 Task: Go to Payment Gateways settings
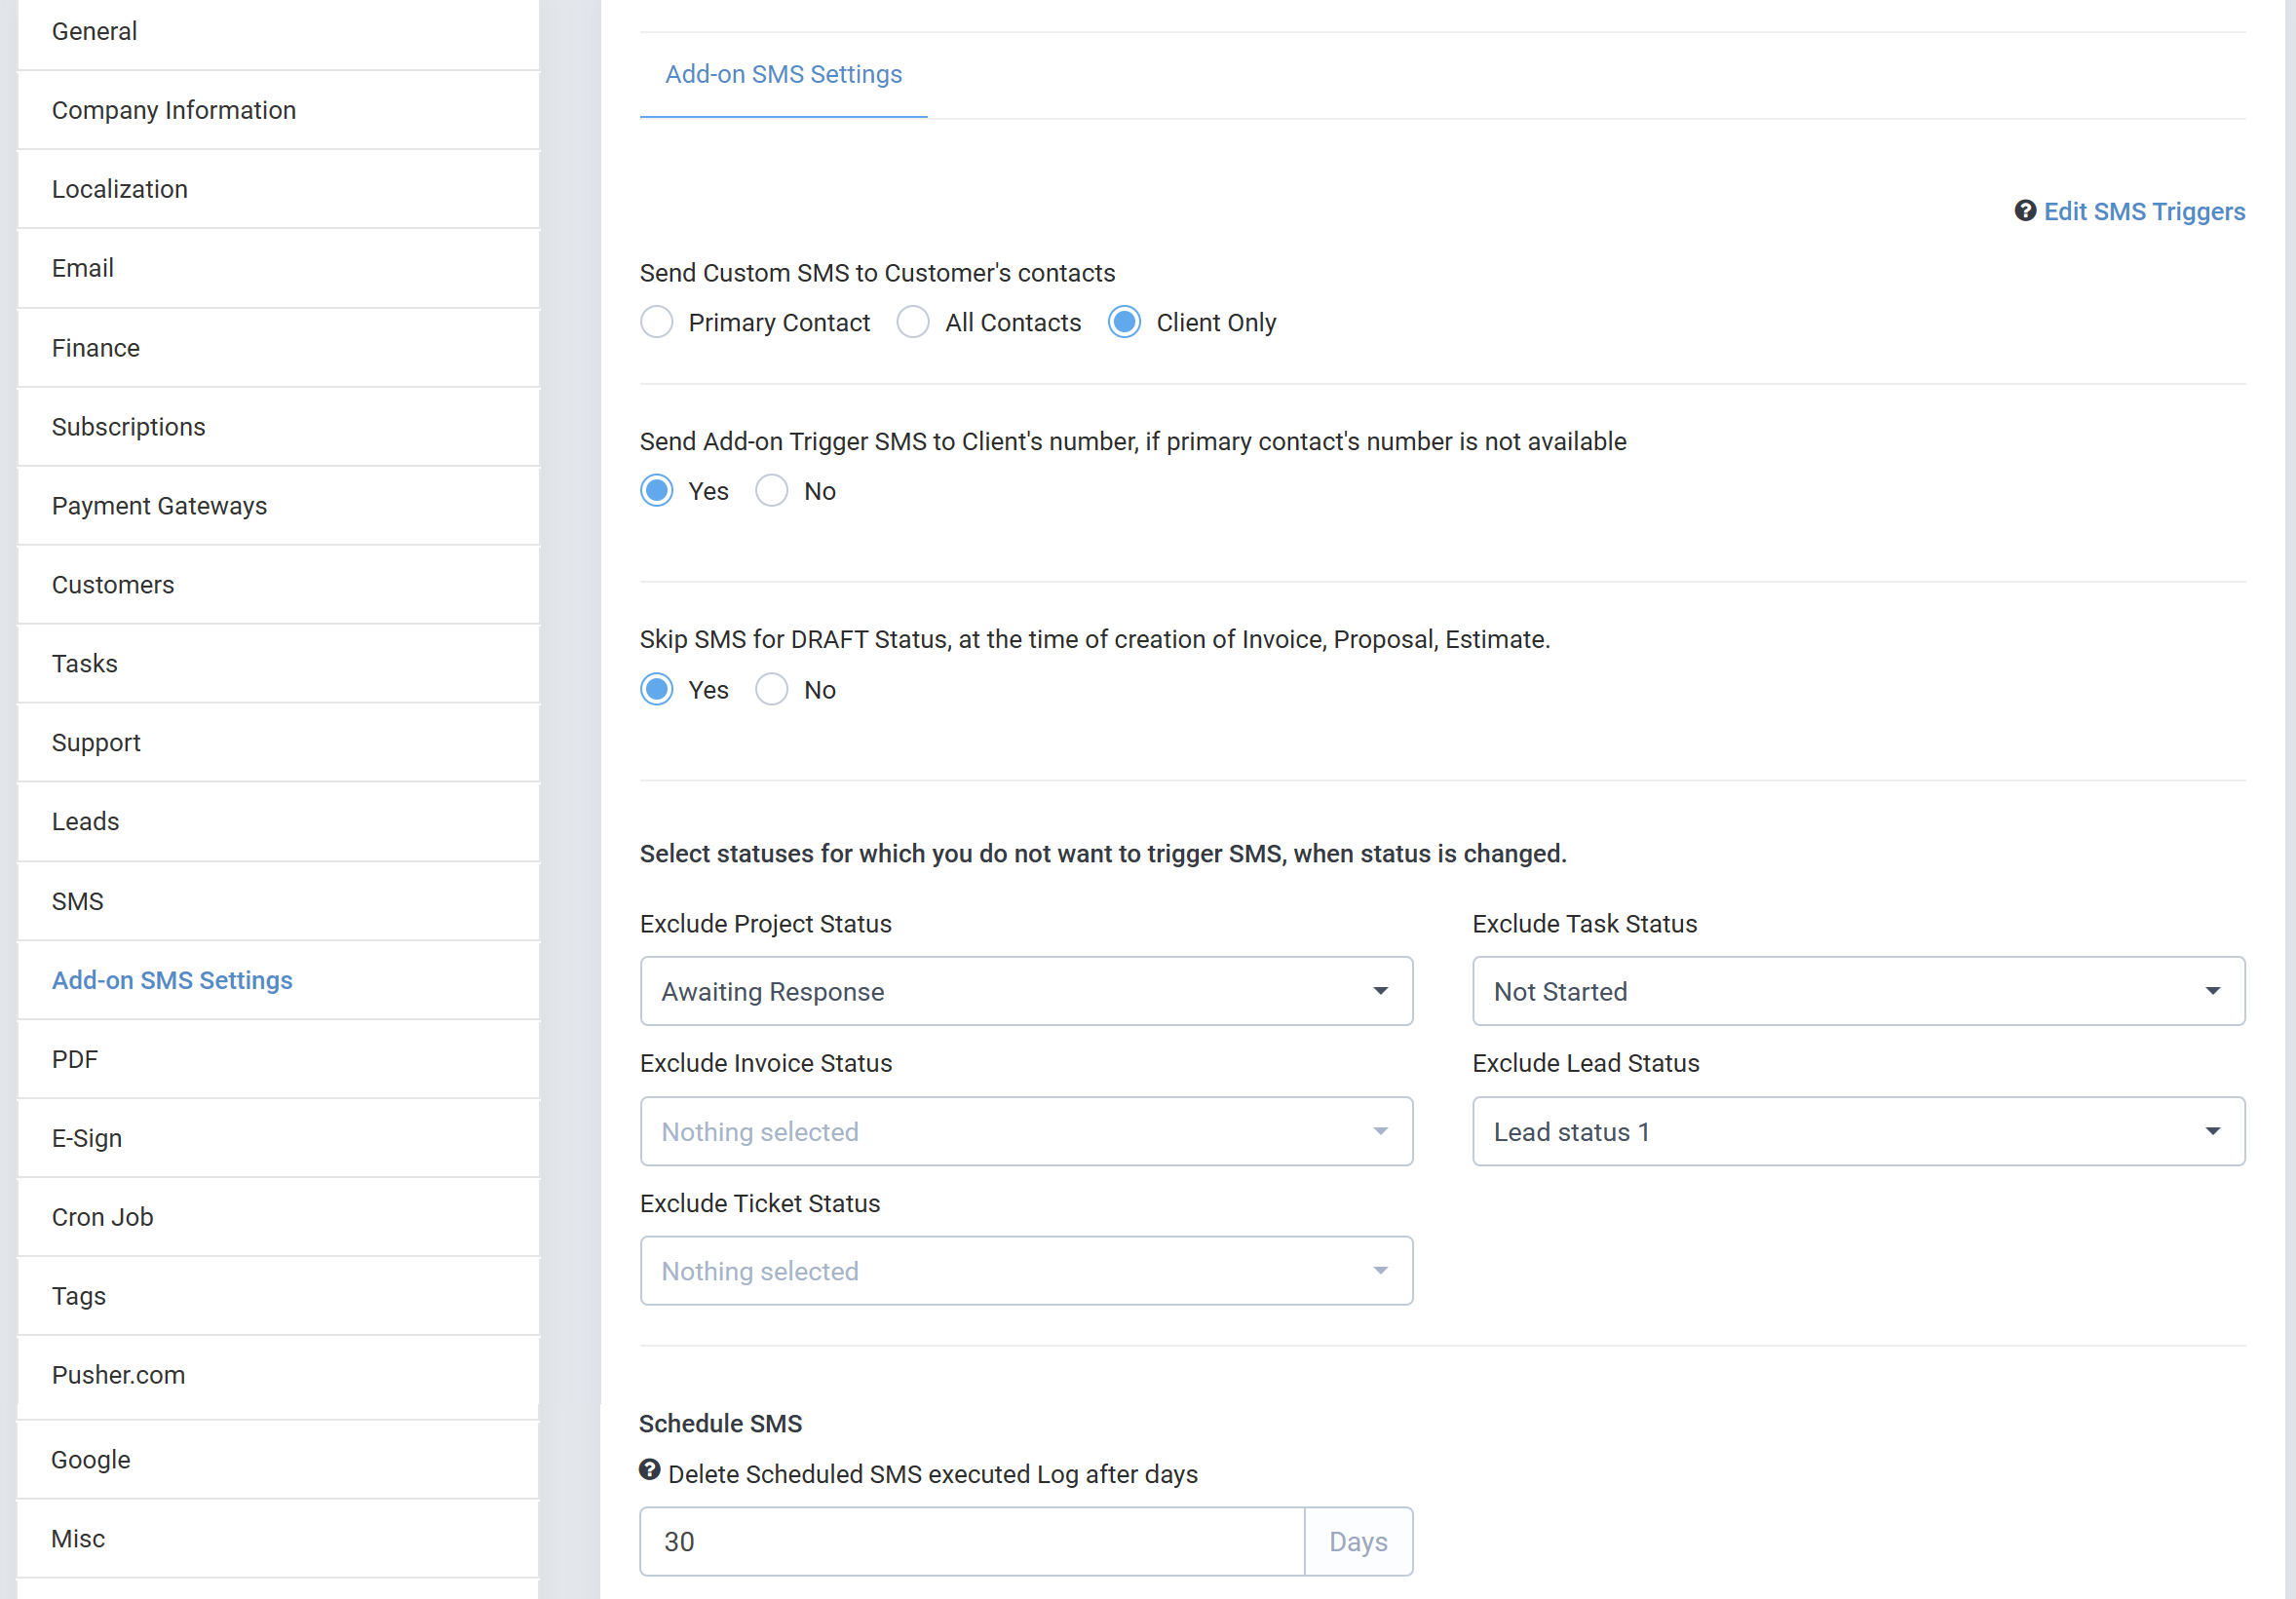pos(160,506)
